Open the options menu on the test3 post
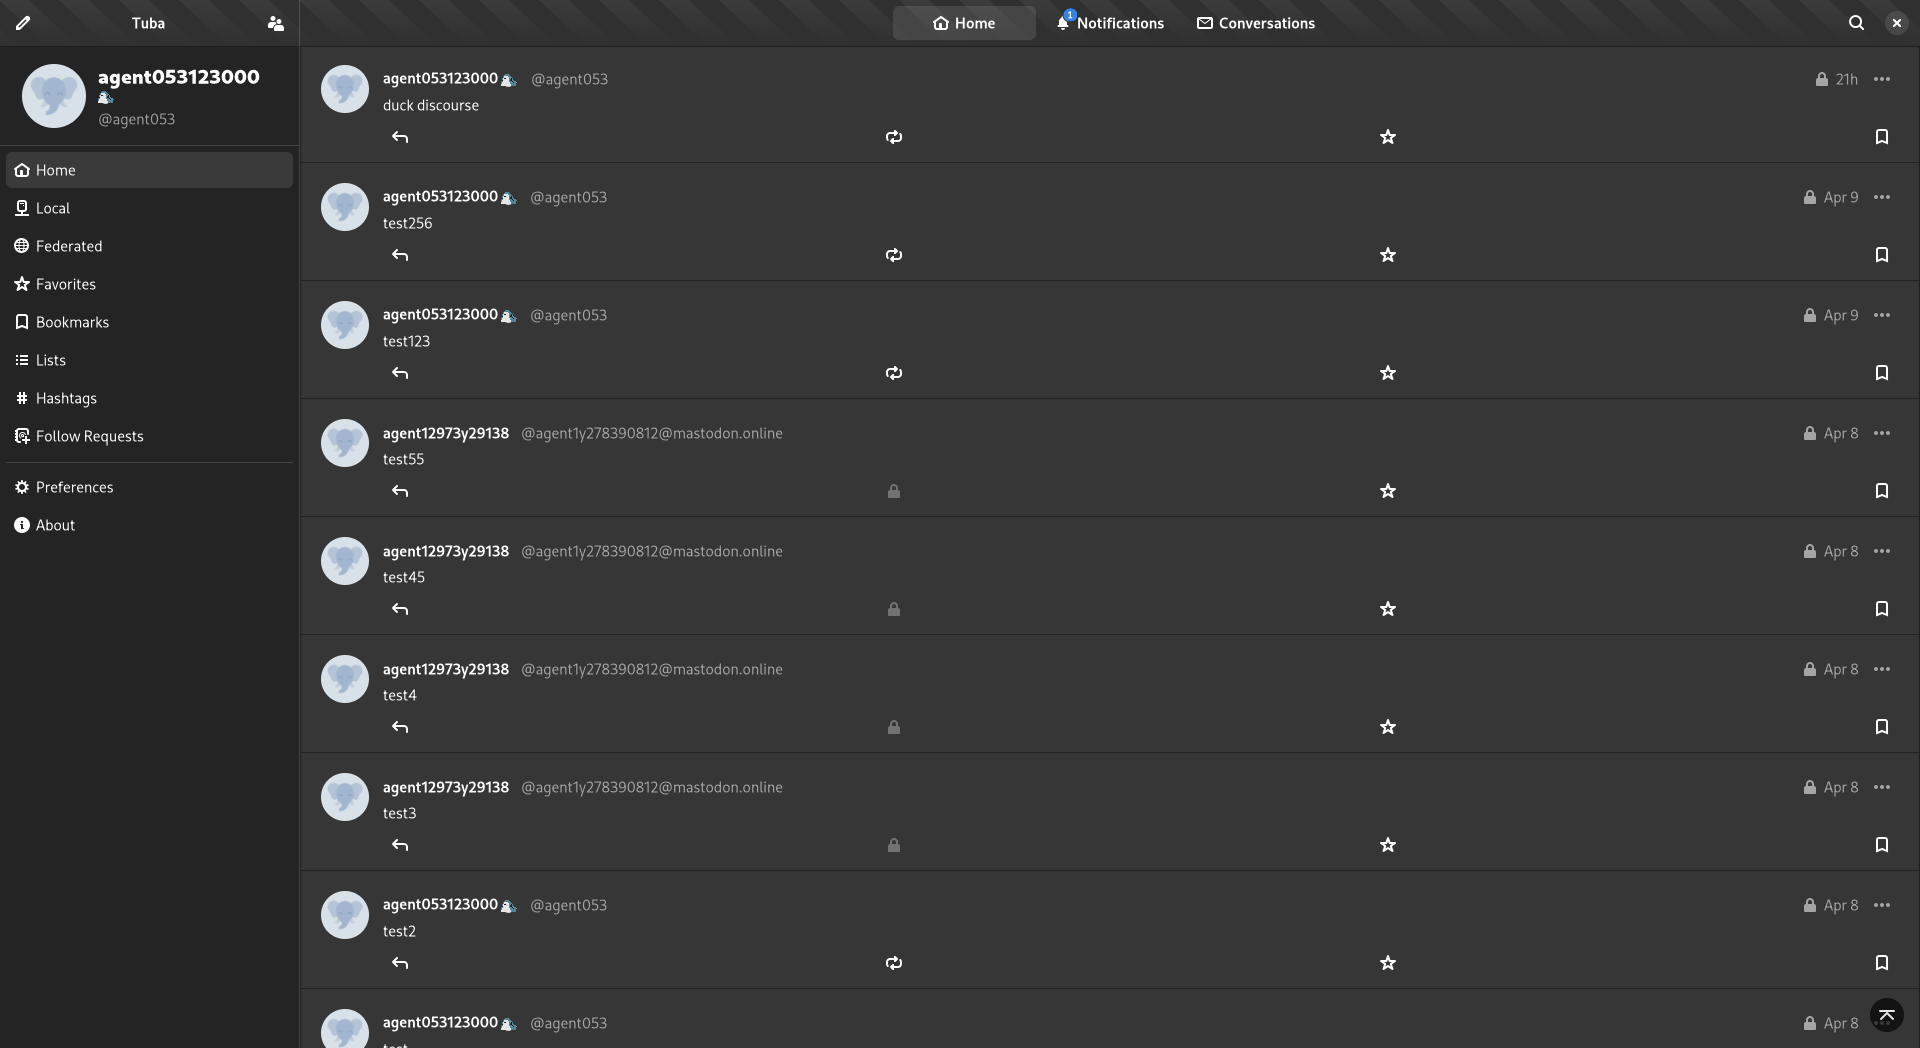This screenshot has height=1048, width=1920. (1883, 787)
